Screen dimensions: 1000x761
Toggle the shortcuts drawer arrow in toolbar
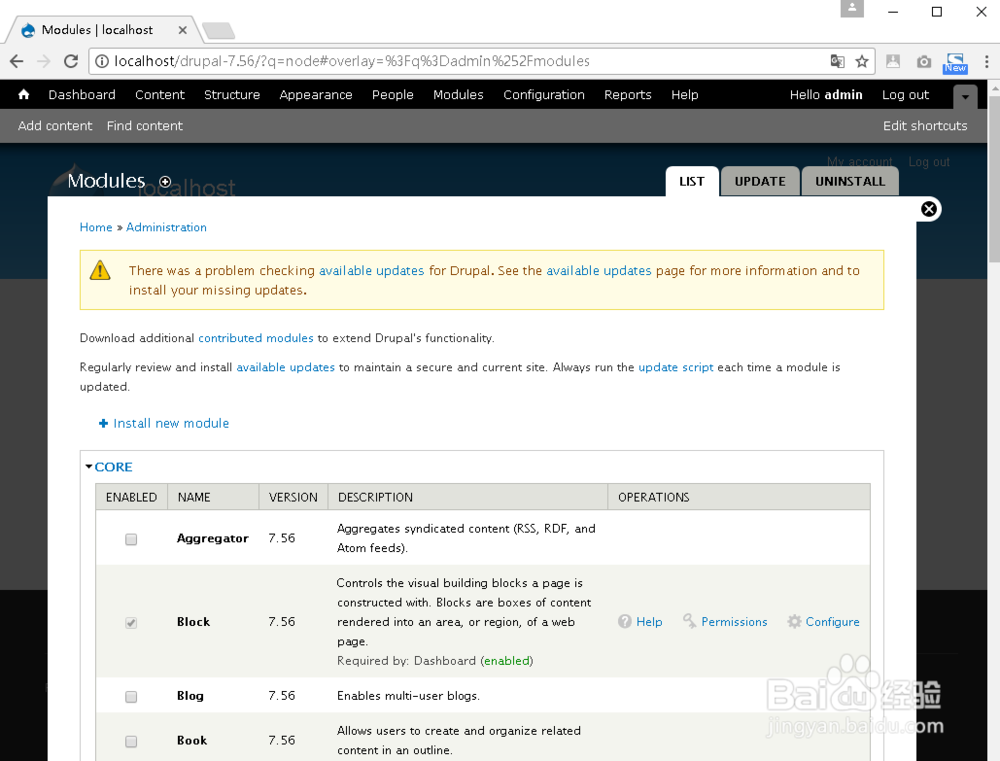pyautogui.click(x=965, y=97)
